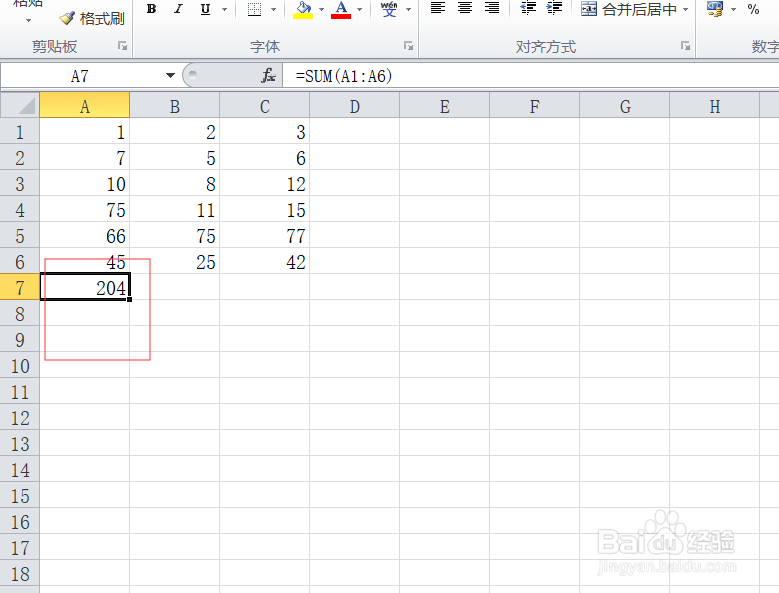Open Name Box dropdown arrow

pyautogui.click(x=170, y=76)
